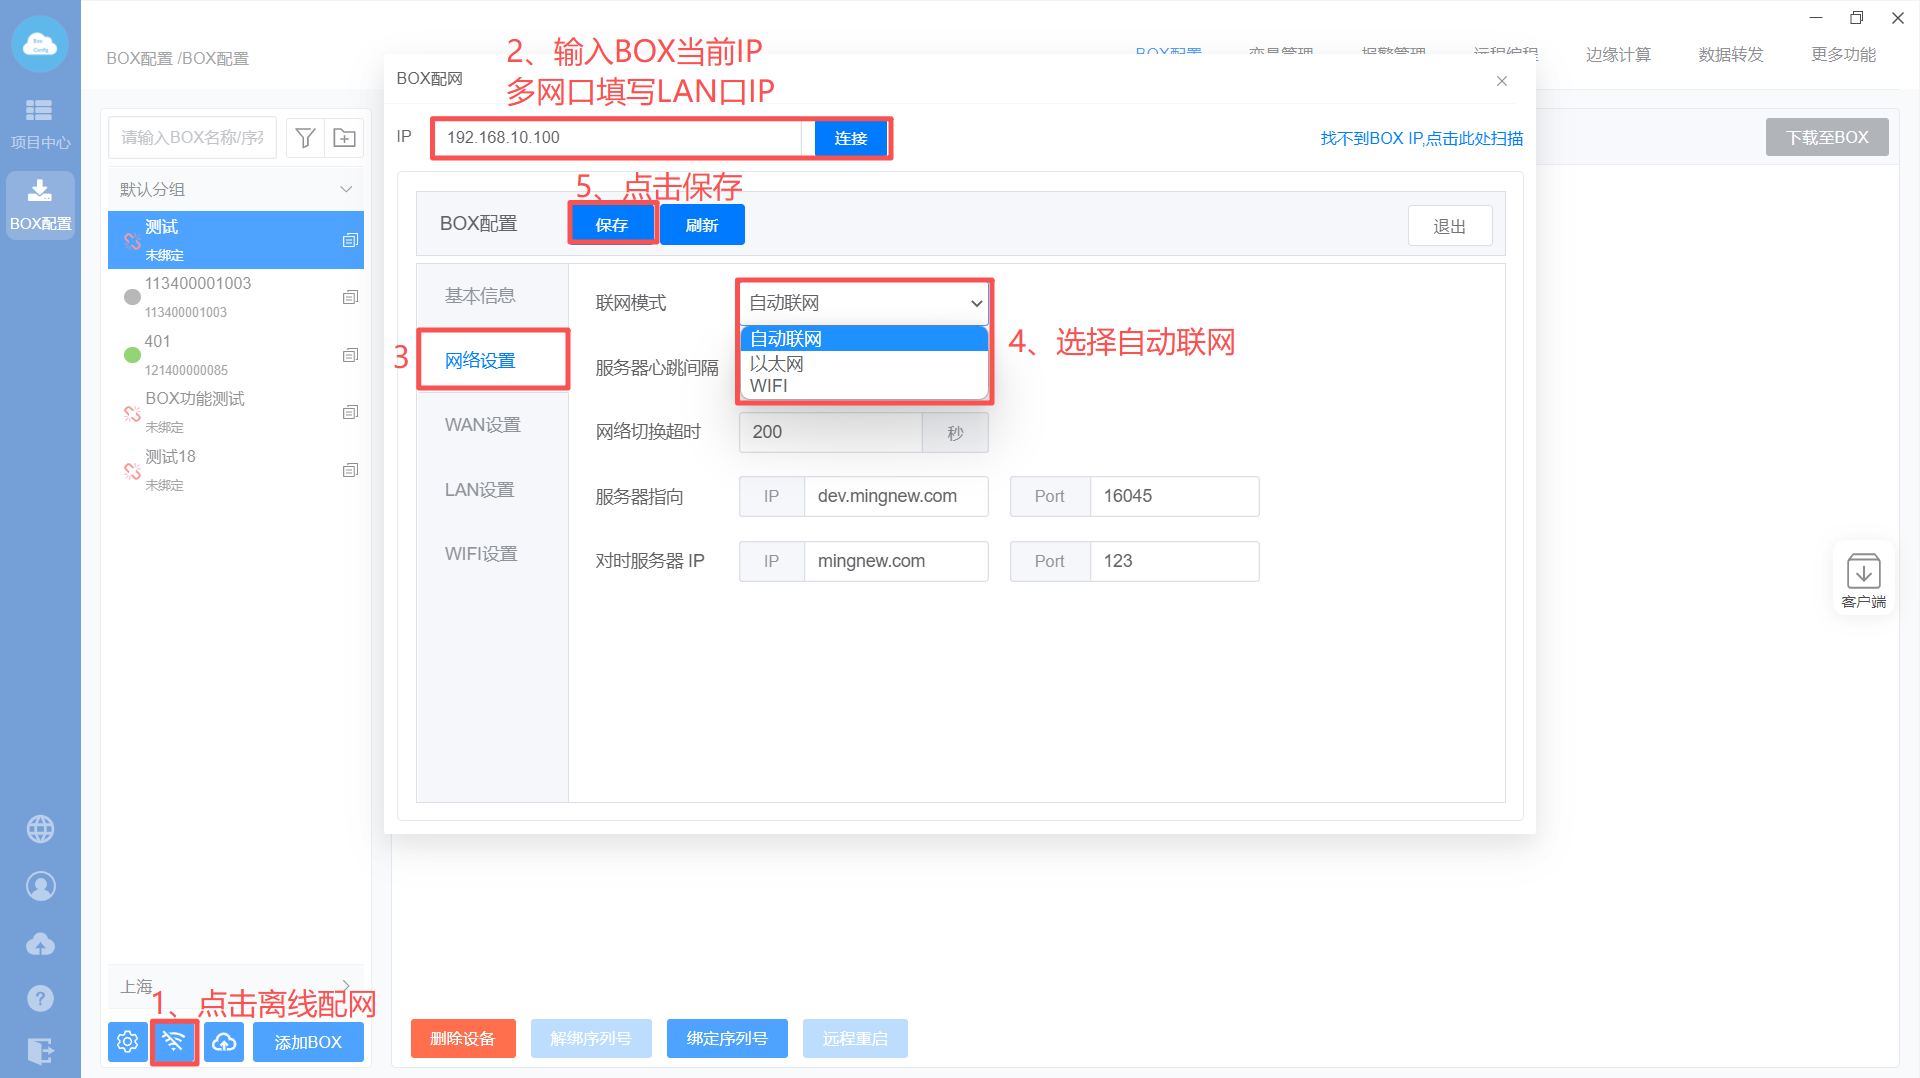Viewport: 1920px width, 1078px height.
Task: Click the blue save button
Action: point(611,225)
